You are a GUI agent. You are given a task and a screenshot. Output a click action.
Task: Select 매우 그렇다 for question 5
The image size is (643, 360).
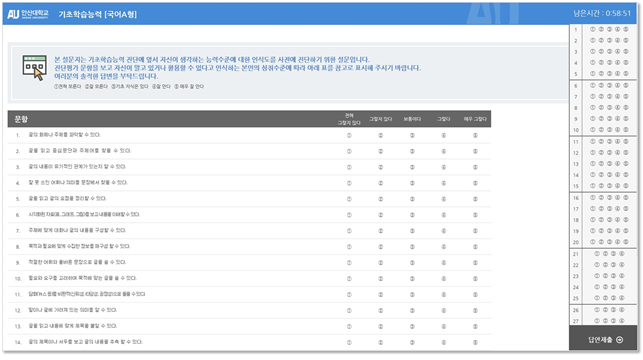click(475, 199)
